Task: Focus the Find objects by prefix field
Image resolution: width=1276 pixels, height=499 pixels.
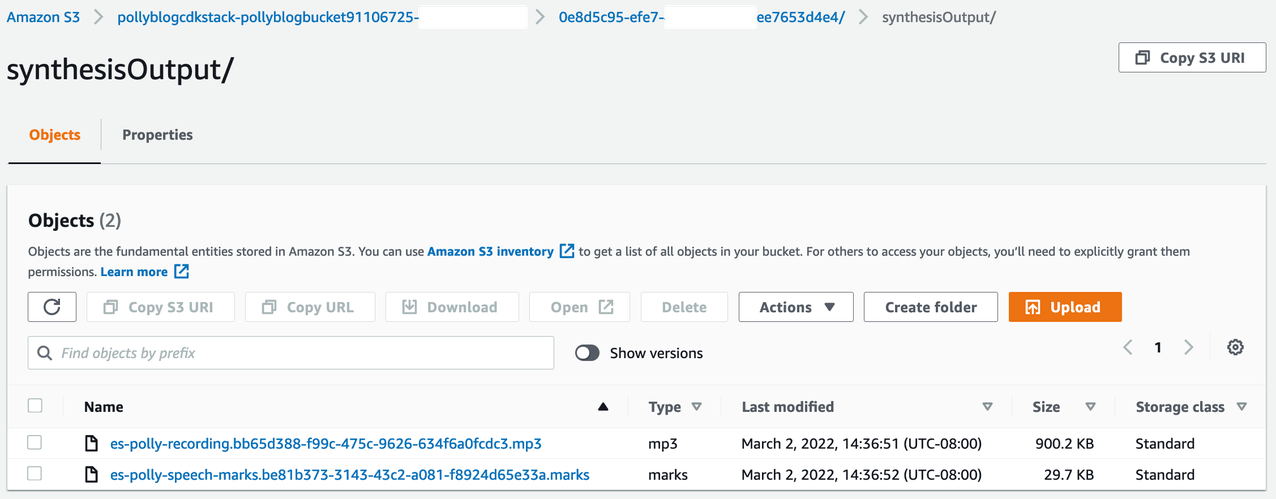Action: (x=291, y=353)
